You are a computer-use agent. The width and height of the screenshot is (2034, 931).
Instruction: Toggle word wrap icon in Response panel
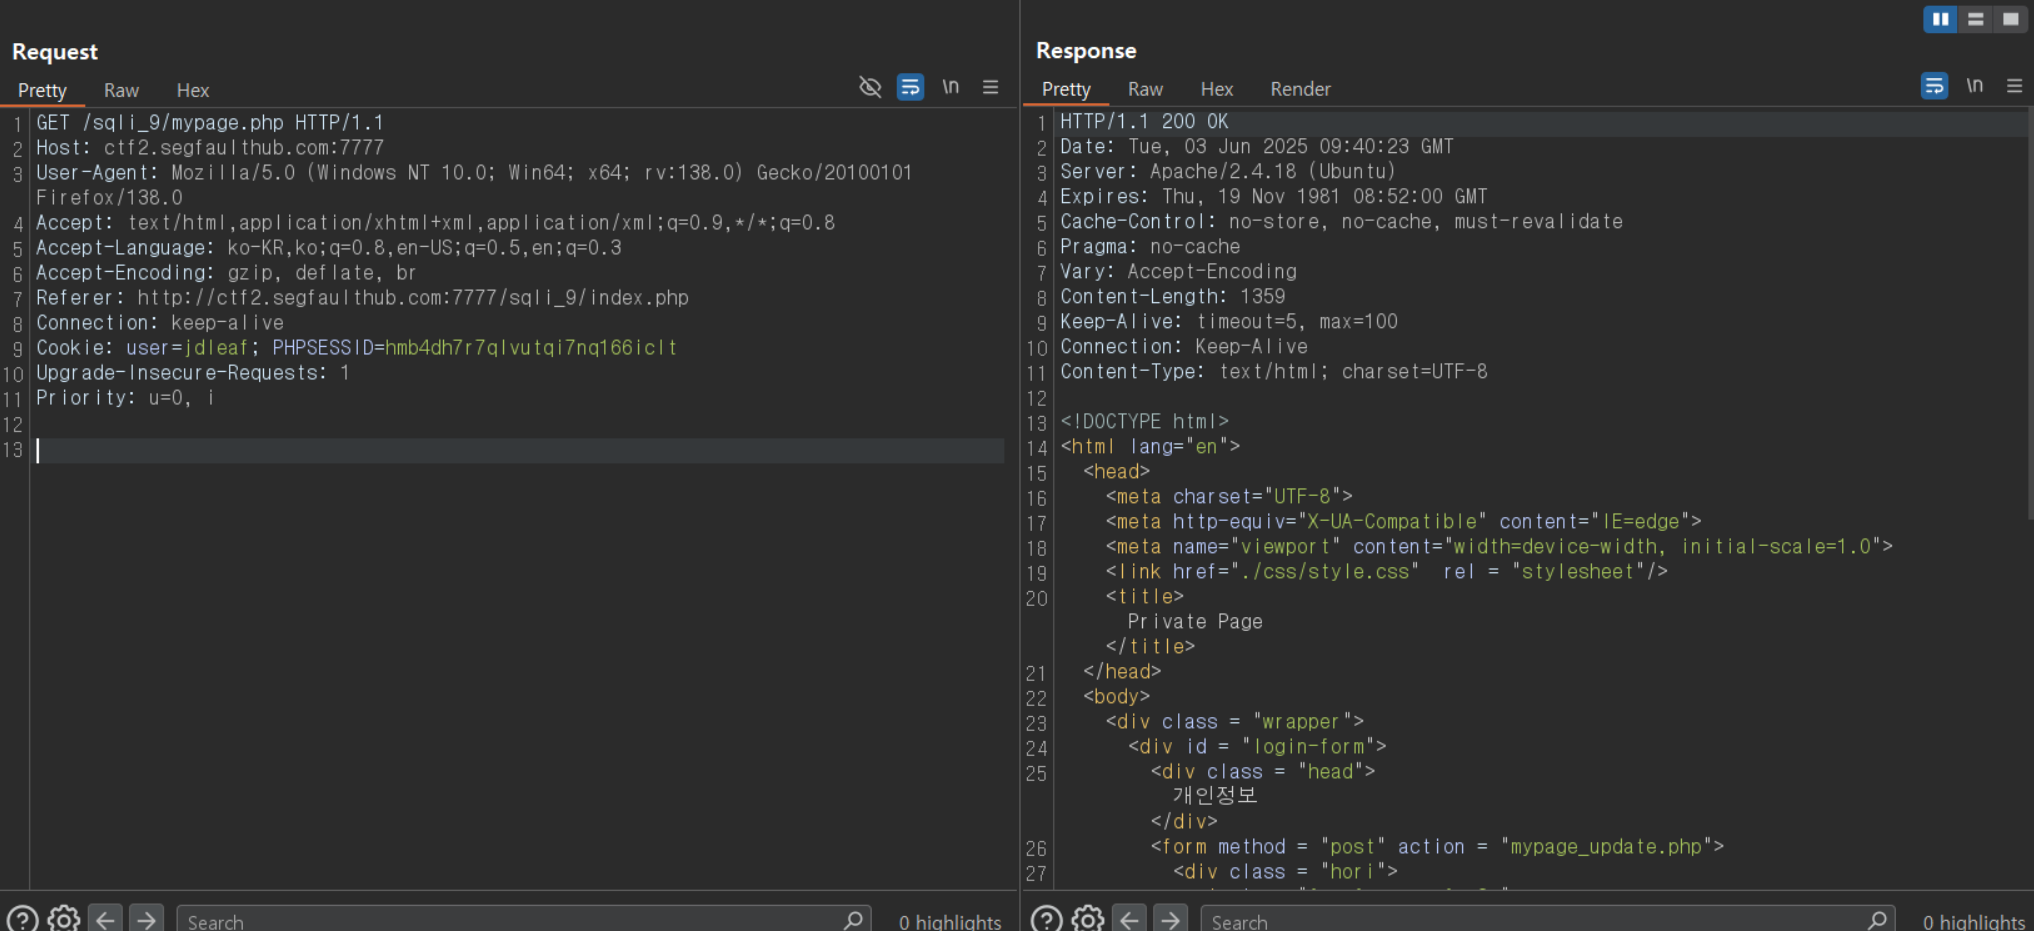tap(1934, 86)
